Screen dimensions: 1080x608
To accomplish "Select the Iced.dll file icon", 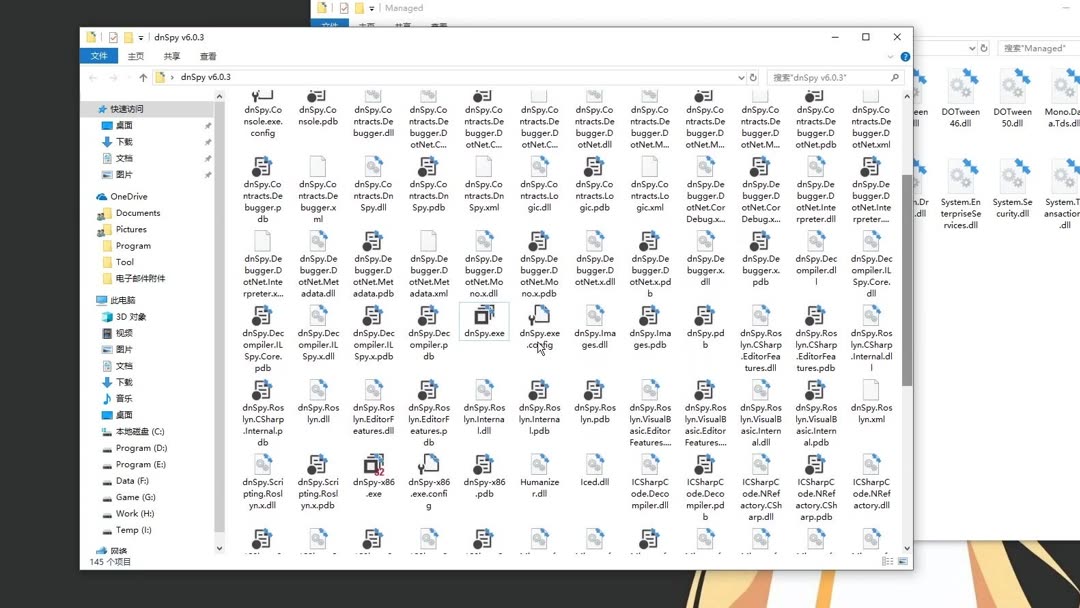I will point(595,466).
